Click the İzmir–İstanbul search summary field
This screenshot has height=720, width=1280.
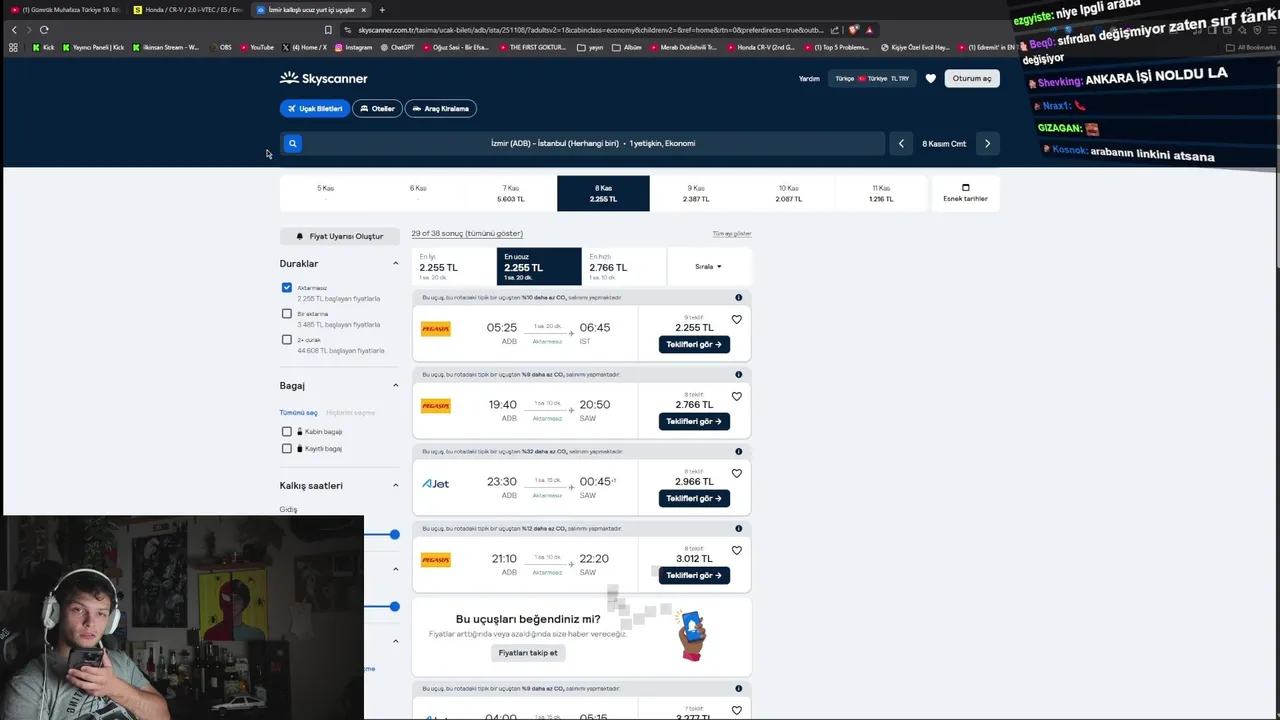point(593,143)
